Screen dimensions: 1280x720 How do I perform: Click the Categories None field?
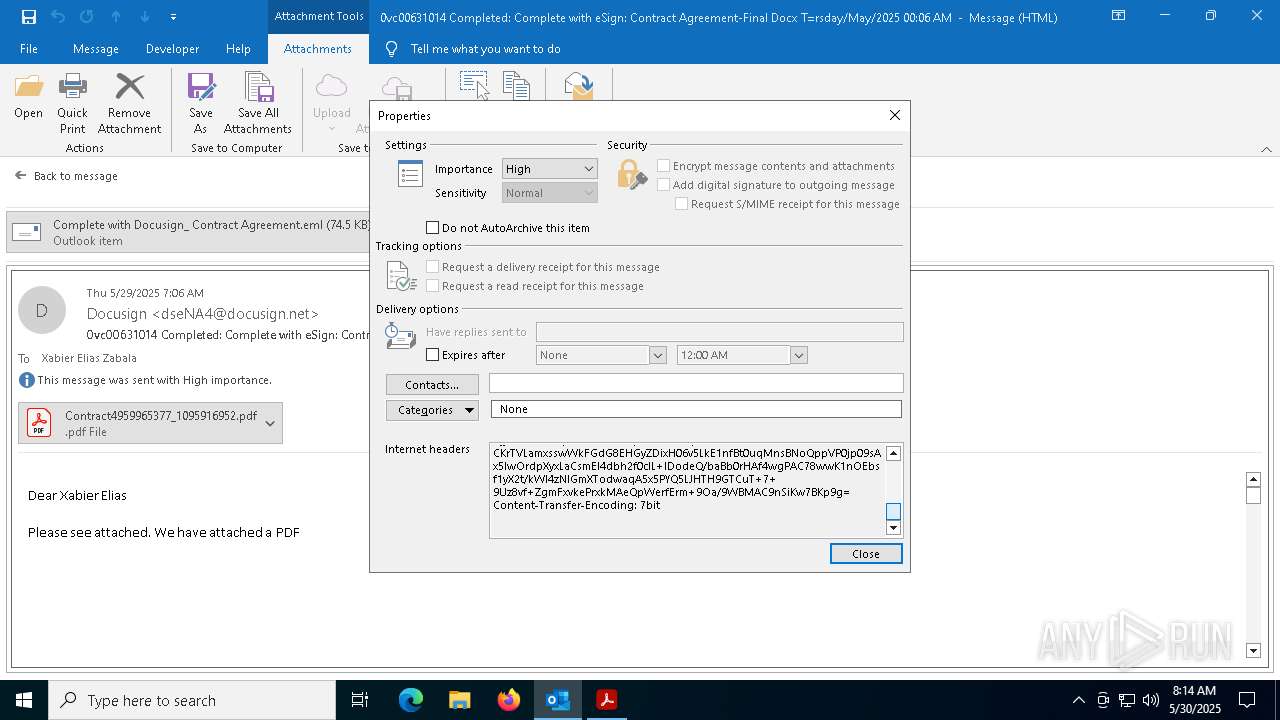tap(696, 409)
